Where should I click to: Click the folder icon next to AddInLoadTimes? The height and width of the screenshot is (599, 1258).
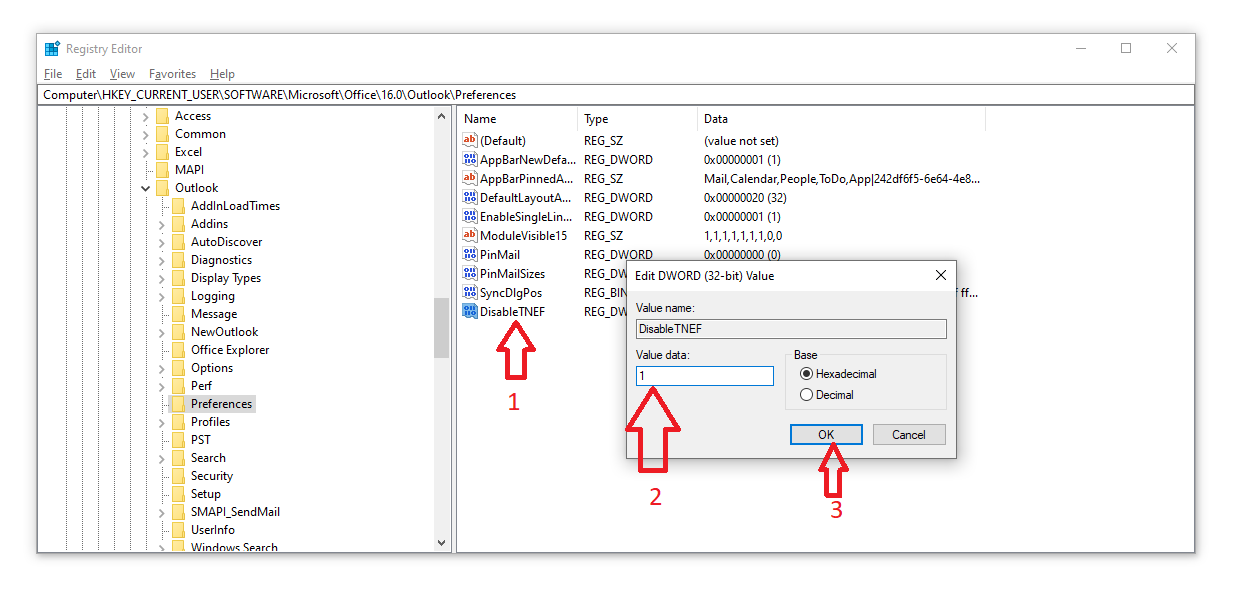pos(179,206)
